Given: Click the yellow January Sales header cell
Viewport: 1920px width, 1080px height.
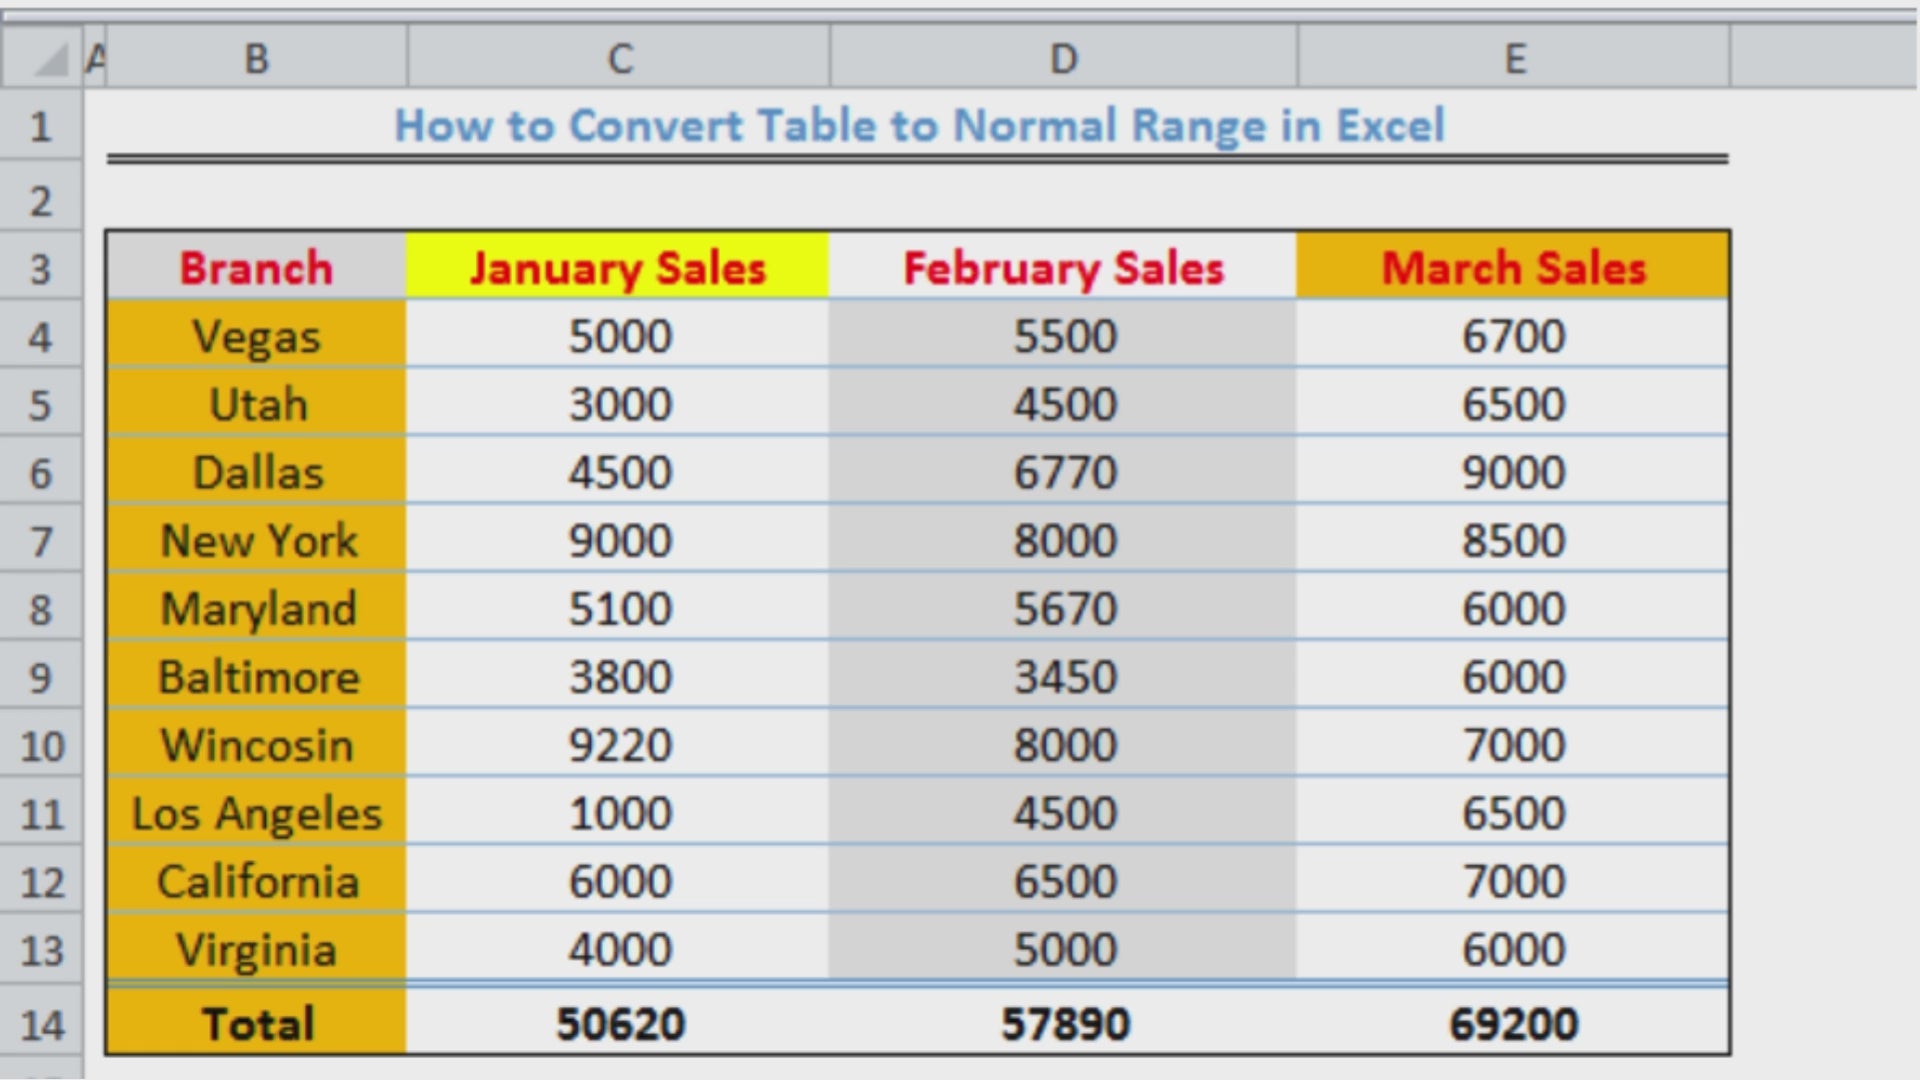Looking at the screenshot, I should pos(618,268).
